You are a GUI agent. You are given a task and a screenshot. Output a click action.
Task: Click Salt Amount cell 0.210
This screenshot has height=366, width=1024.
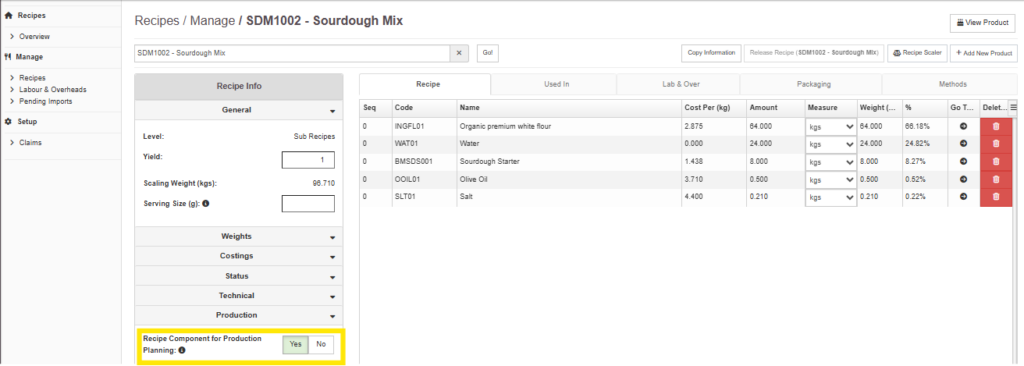775,196
